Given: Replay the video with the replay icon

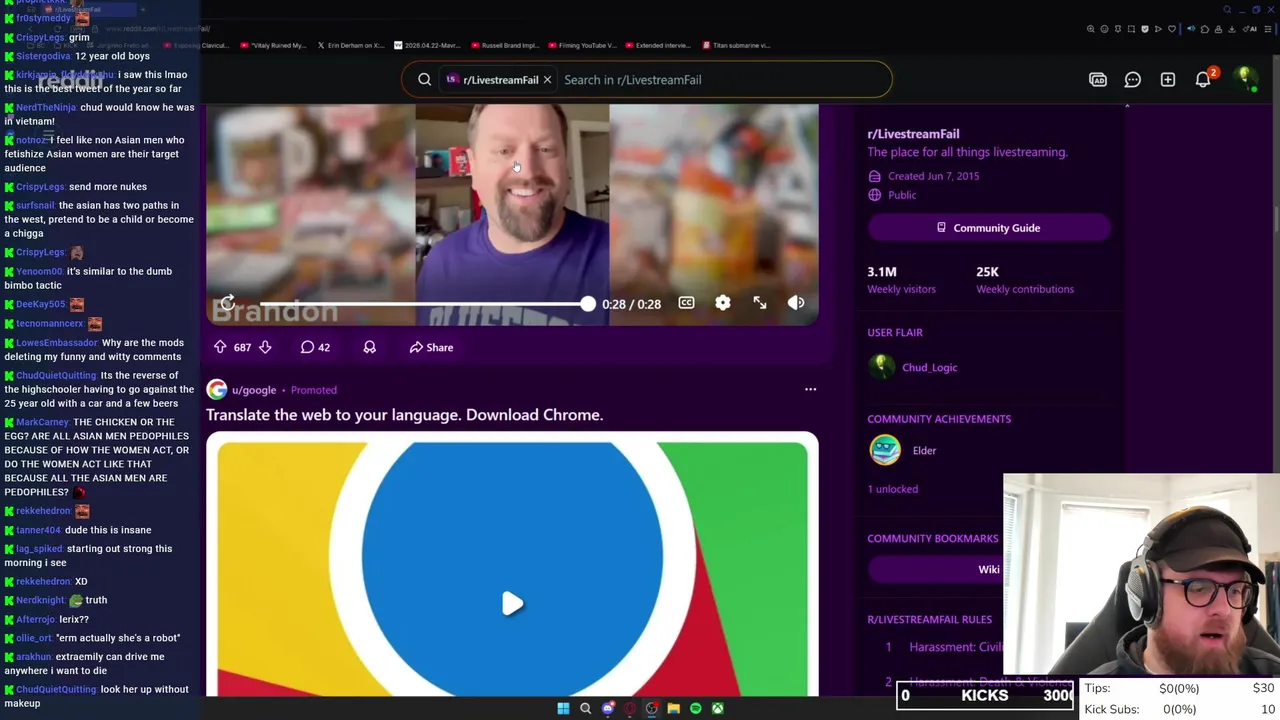Looking at the screenshot, I should pos(228,303).
